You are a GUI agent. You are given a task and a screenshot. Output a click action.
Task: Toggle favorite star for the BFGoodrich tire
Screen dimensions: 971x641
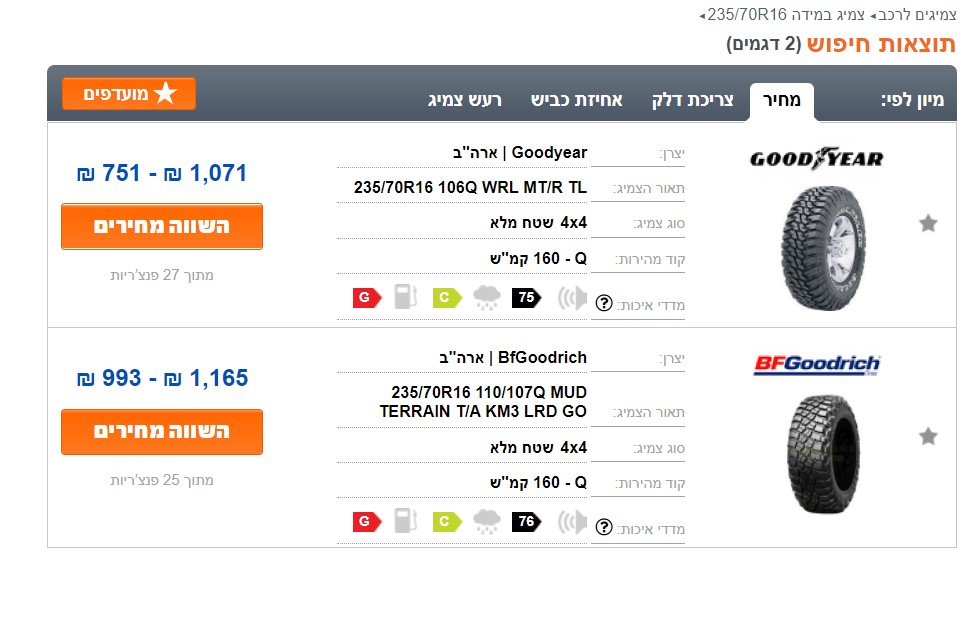(x=928, y=436)
